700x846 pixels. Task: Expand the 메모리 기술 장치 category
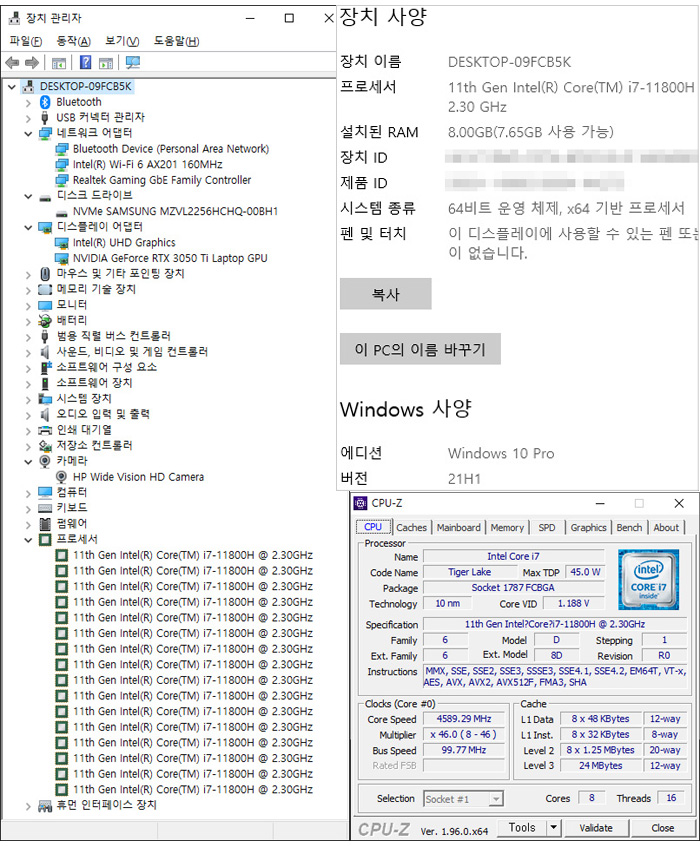[28, 290]
